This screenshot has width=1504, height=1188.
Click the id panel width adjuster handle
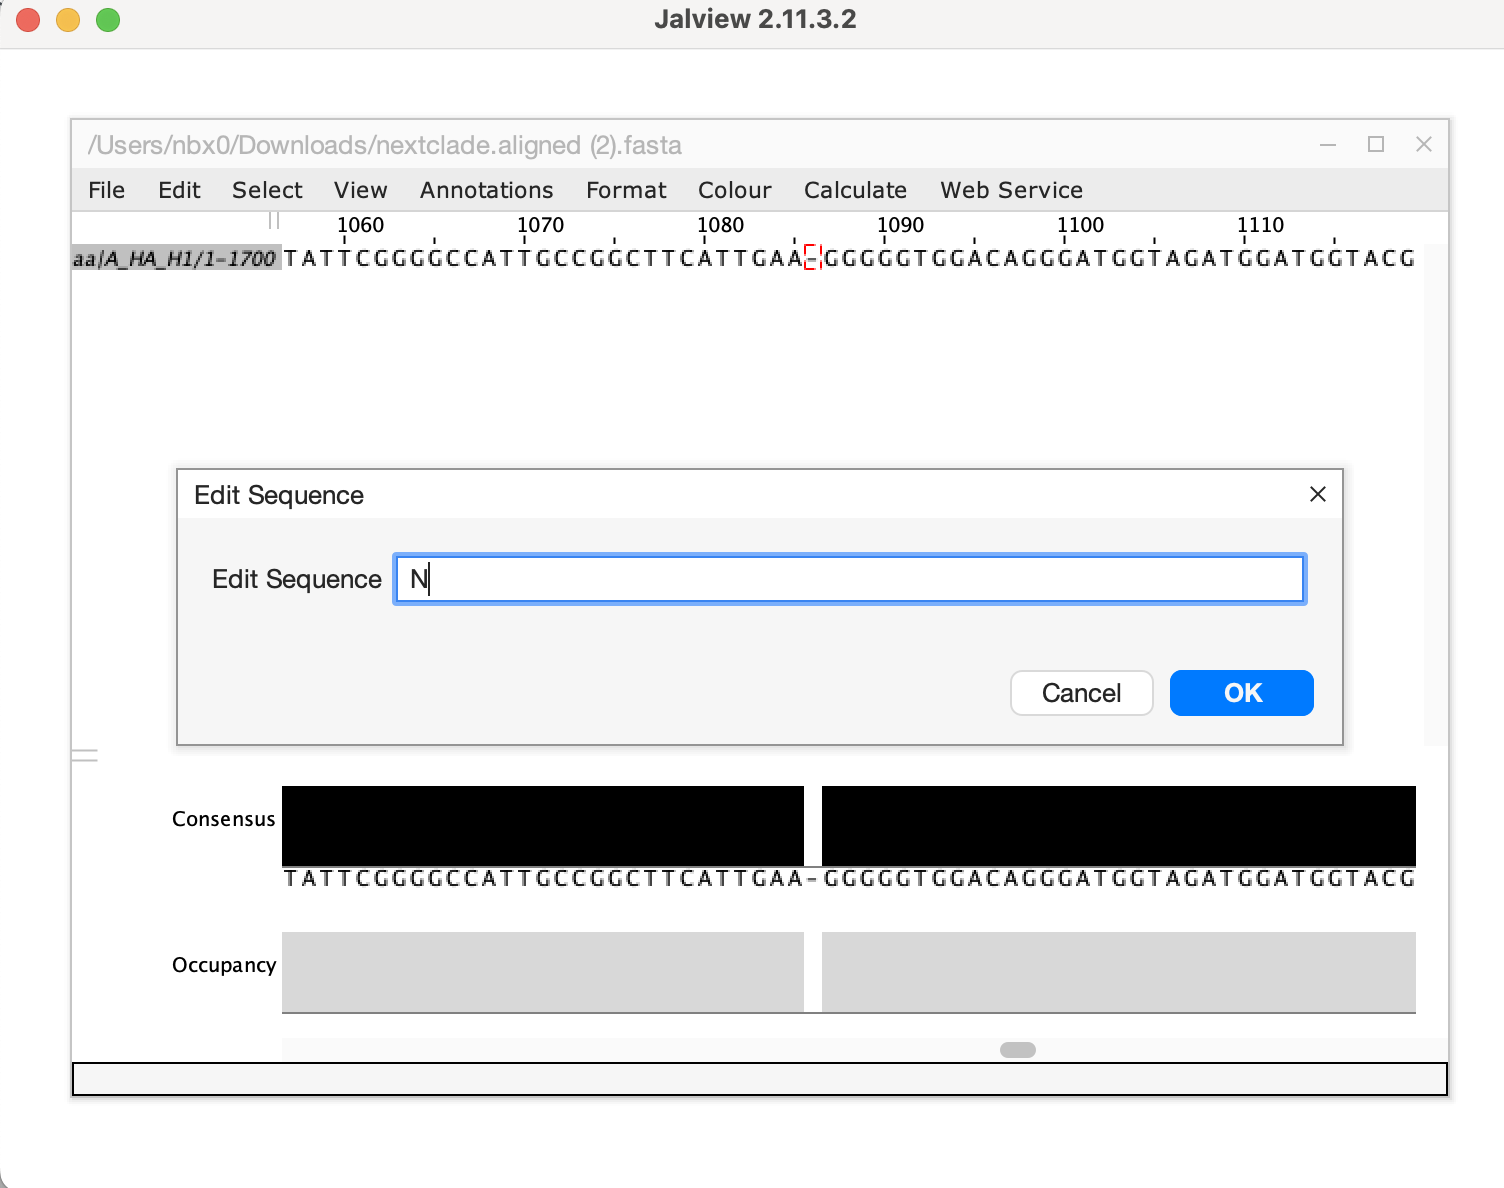(274, 220)
